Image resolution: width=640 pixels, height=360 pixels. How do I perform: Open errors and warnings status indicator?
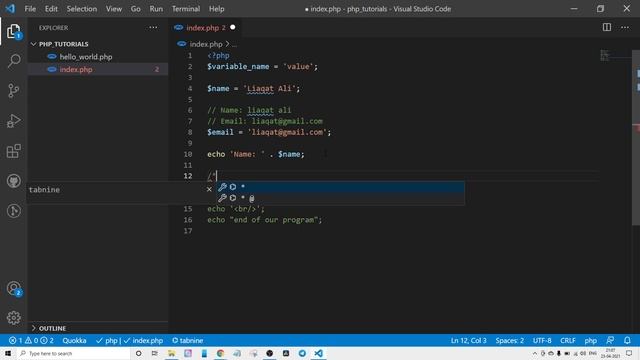tap(31, 340)
